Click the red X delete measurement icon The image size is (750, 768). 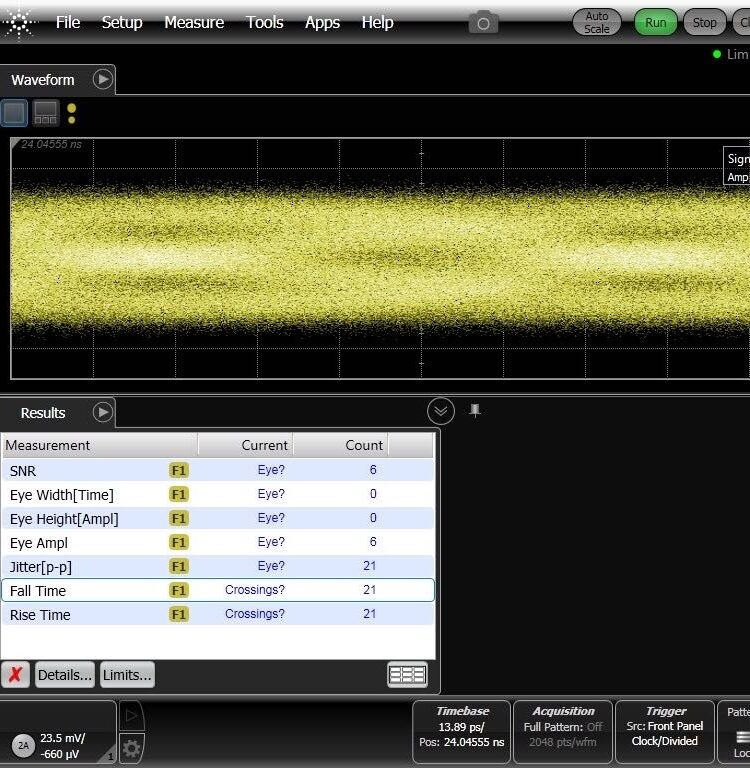(15, 675)
